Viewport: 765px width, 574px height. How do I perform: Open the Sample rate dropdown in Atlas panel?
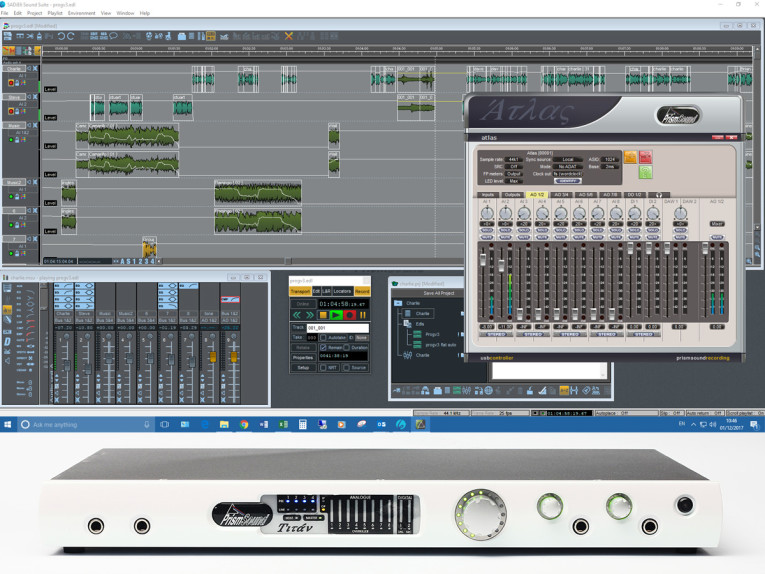click(x=513, y=159)
